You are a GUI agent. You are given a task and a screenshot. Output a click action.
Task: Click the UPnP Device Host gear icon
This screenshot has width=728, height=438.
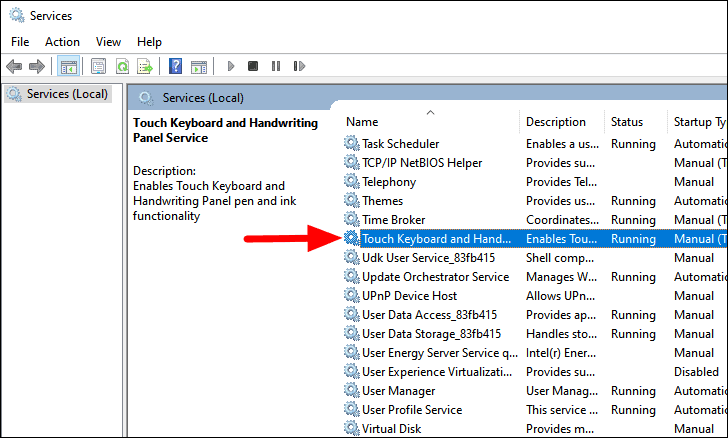[351, 296]
